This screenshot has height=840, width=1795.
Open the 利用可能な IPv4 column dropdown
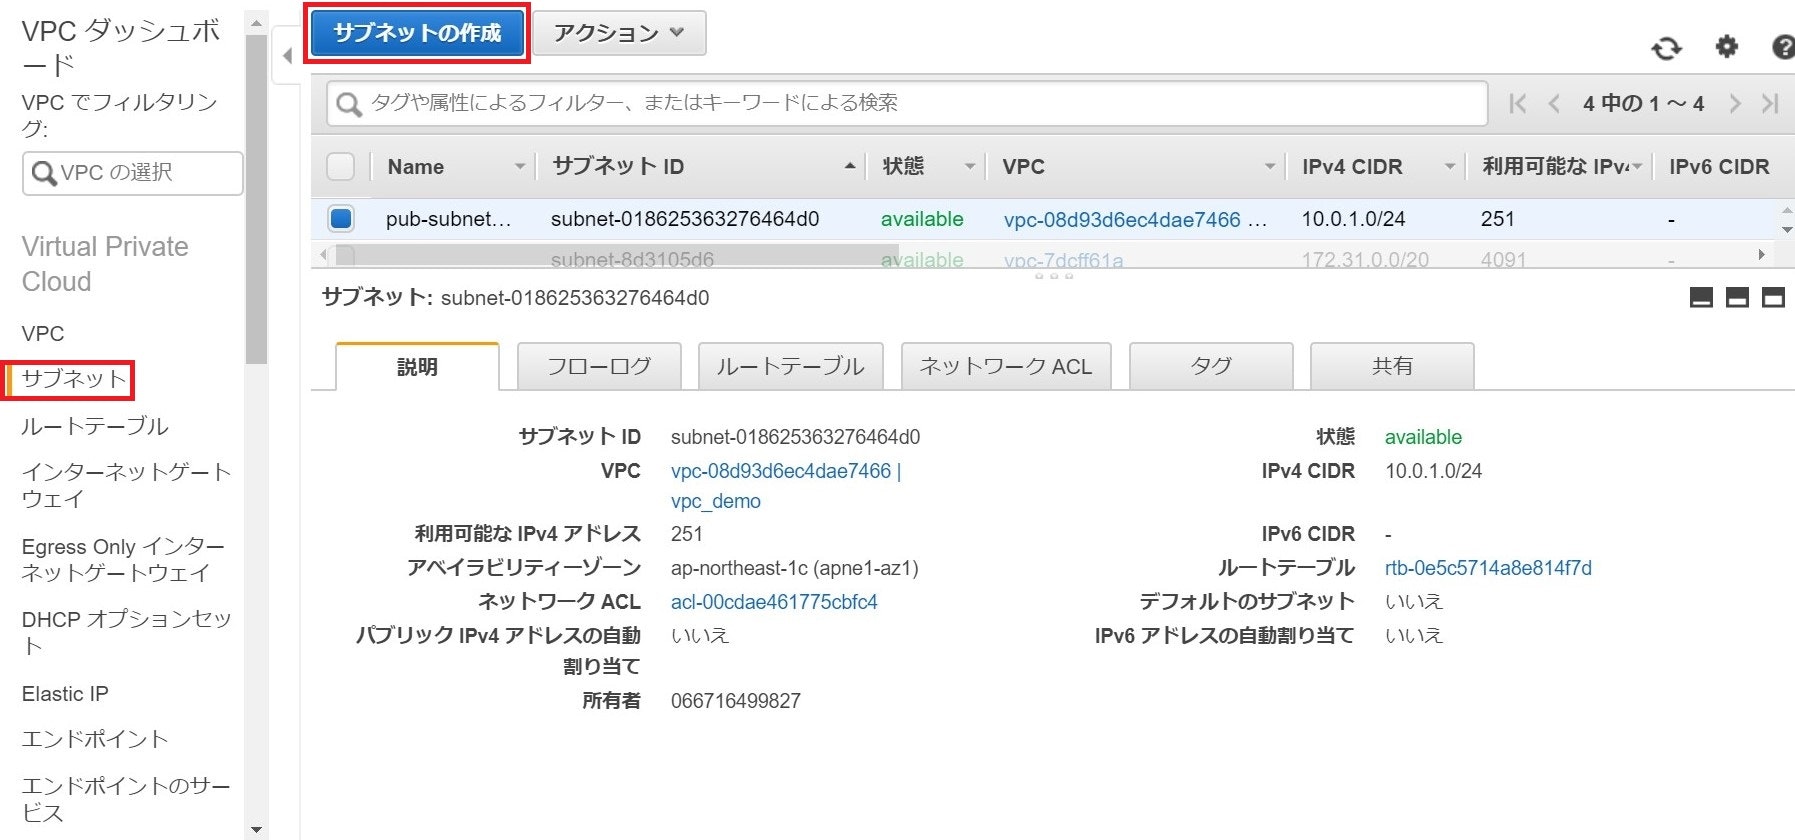coord(1637,166)
